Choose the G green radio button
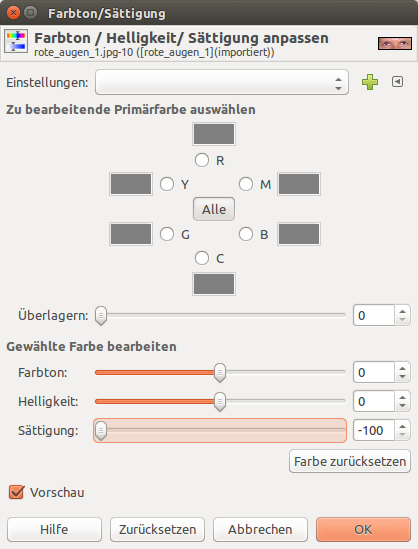The width and height of the screenshot is (418, 549). pyautogui.click(x=167, y=234)
